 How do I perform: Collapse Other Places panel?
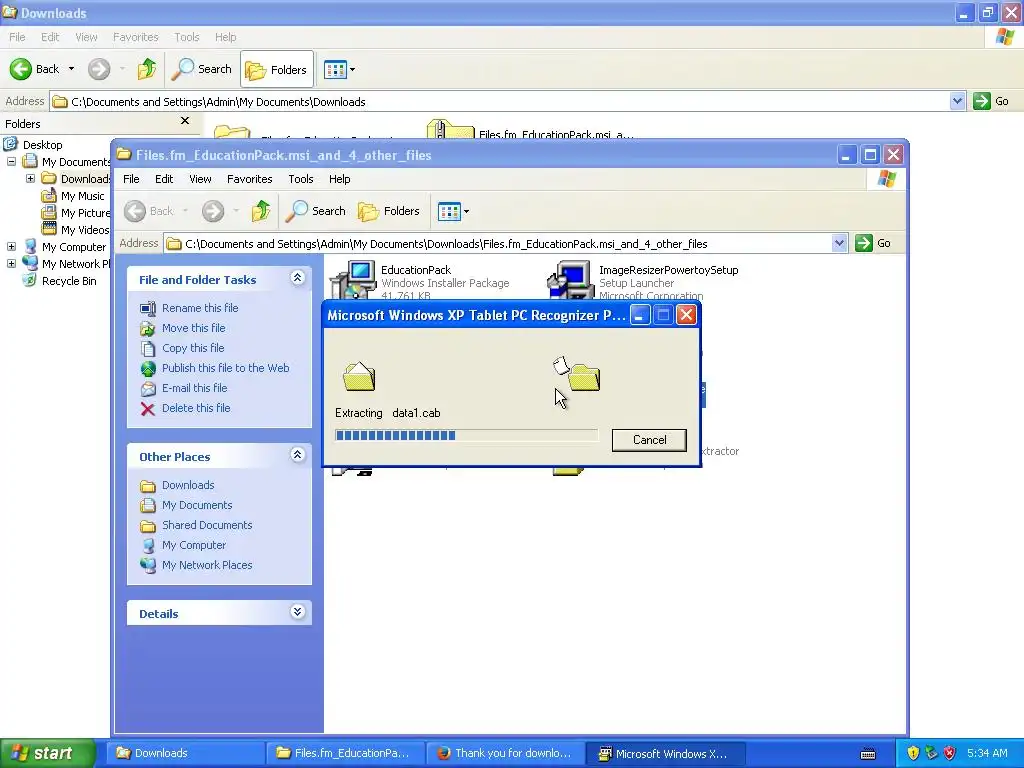tap(297, 455)
